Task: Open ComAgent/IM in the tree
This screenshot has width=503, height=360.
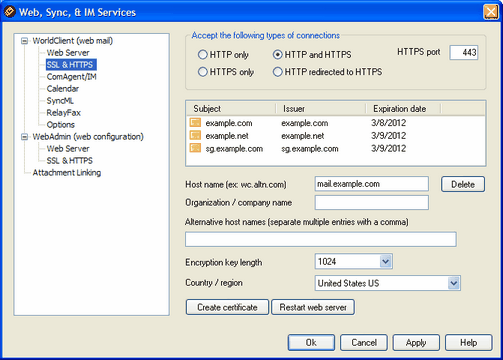Action: [x=71, y=77]
